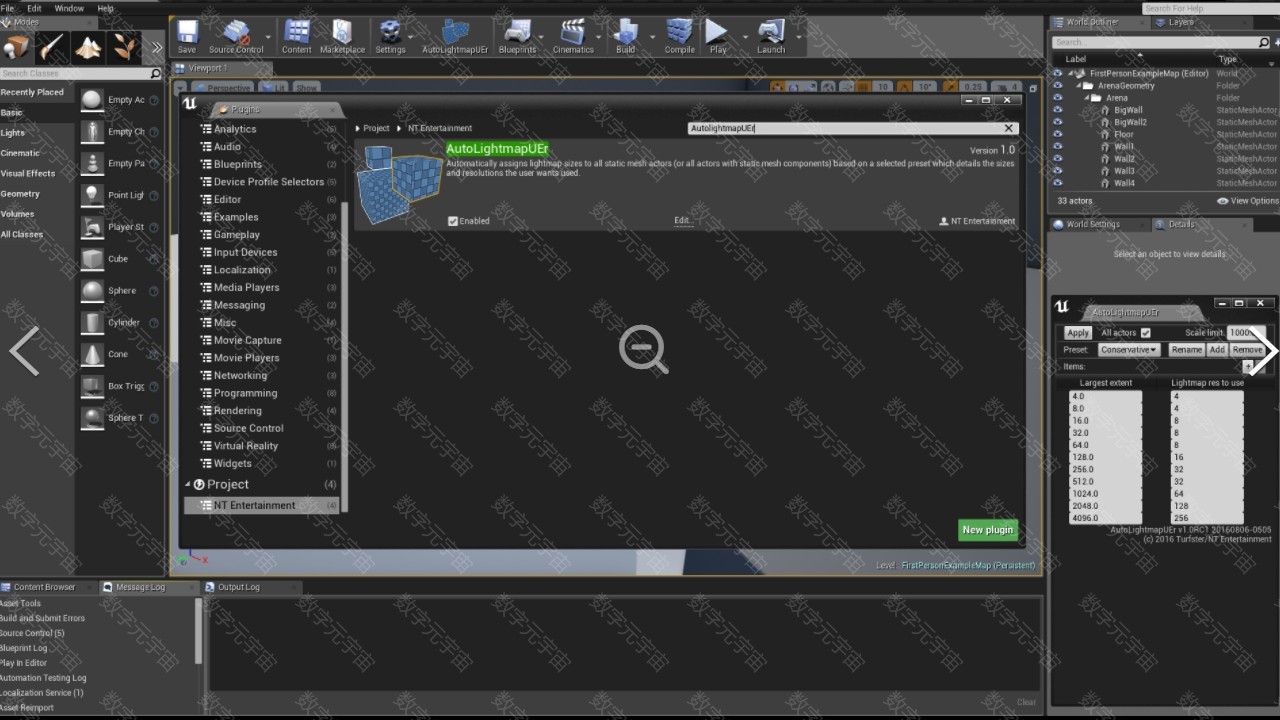Open the Cinematics toolbar icon
Screen dimensions: 1280x720
(x=573, y=34)
